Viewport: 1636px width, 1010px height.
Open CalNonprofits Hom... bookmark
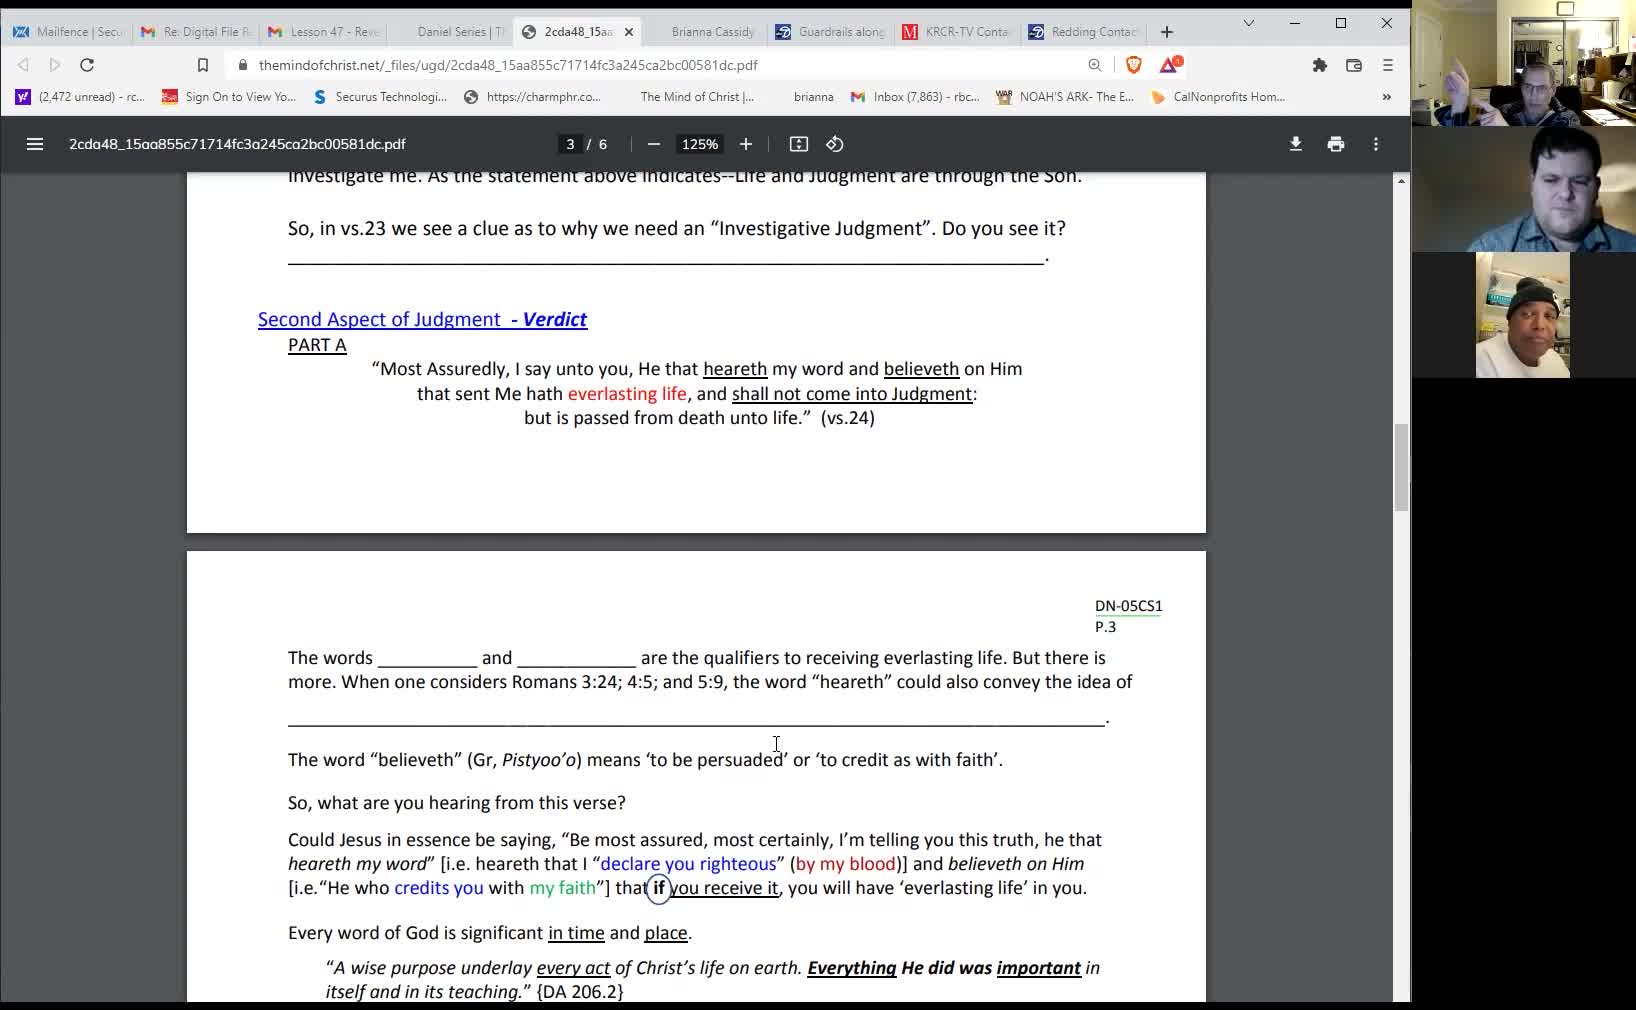click(1218, 97)
